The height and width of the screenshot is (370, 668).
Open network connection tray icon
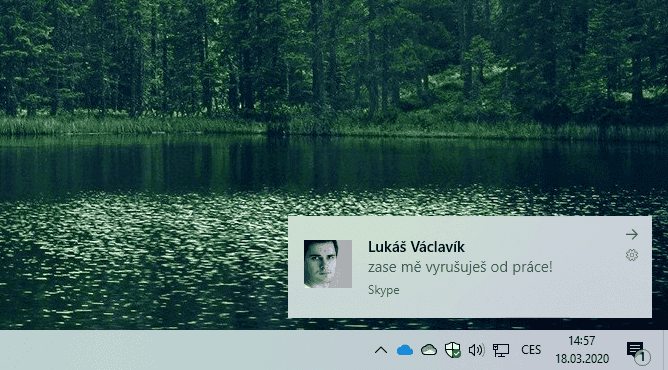point(501,350)
